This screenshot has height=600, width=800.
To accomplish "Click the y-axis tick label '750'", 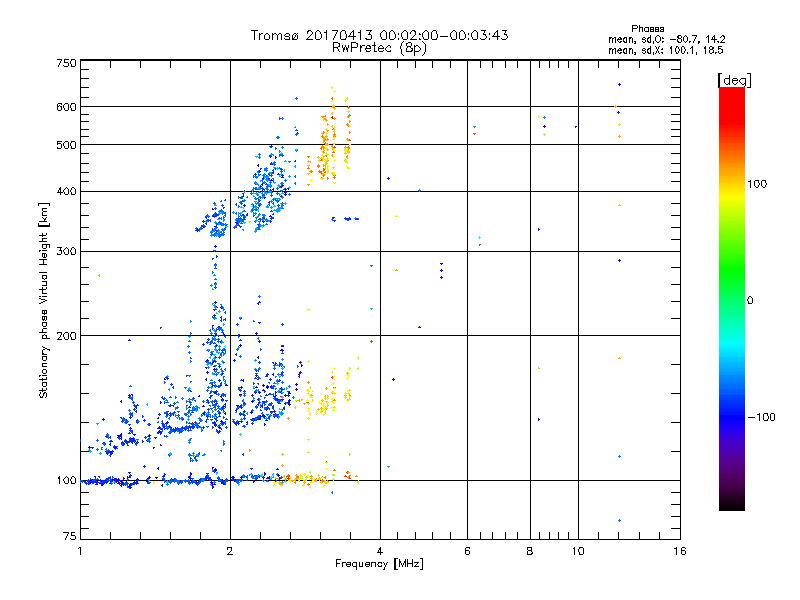I will tap(66, 63).
